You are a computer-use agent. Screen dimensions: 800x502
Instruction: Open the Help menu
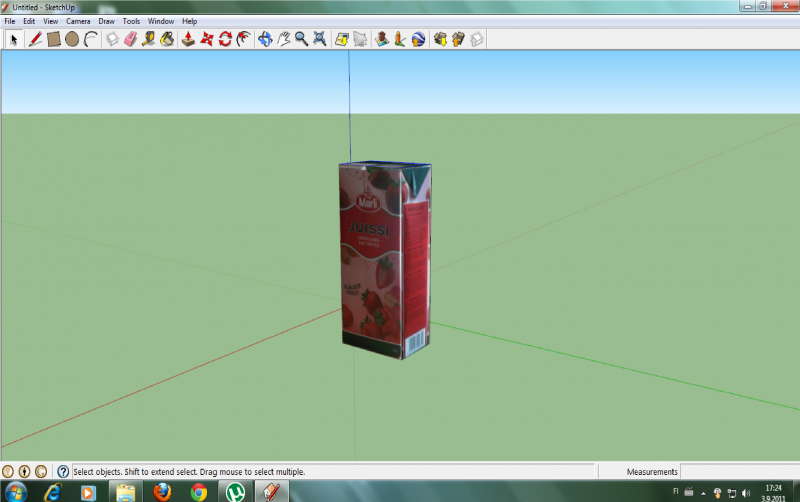click(x=189, y=21)
